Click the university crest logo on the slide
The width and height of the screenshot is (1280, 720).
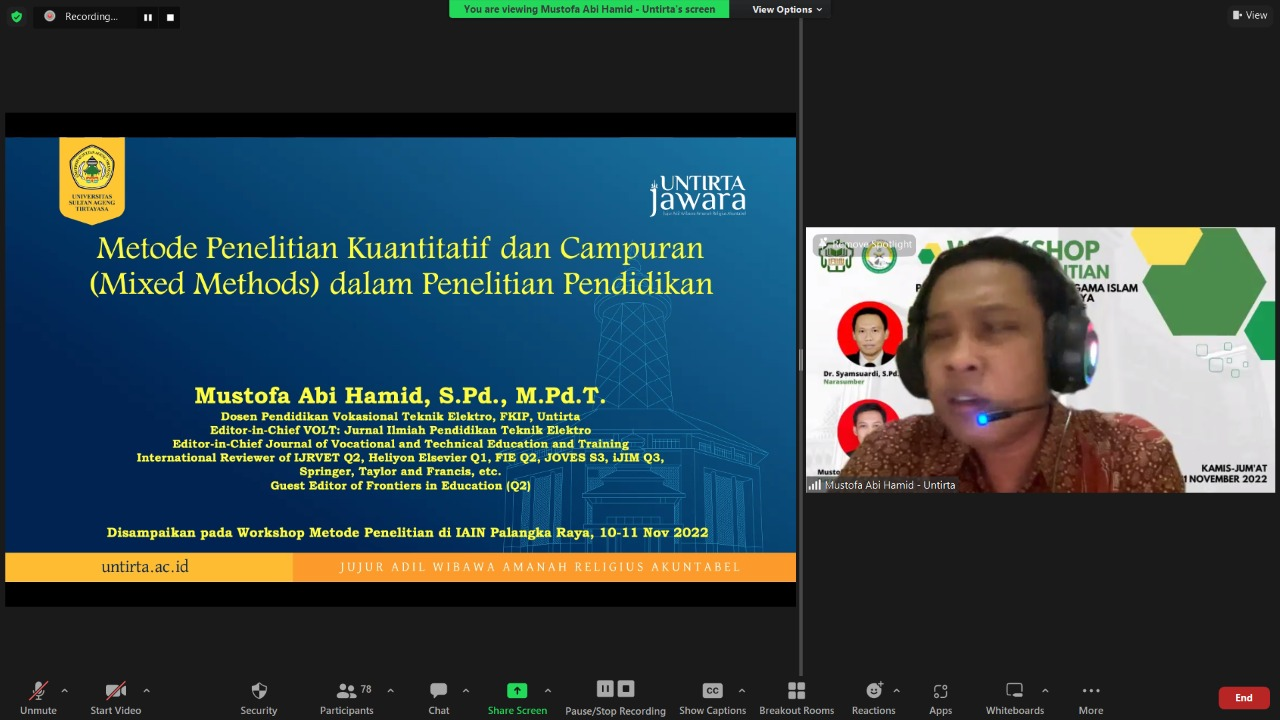point(92,180)
